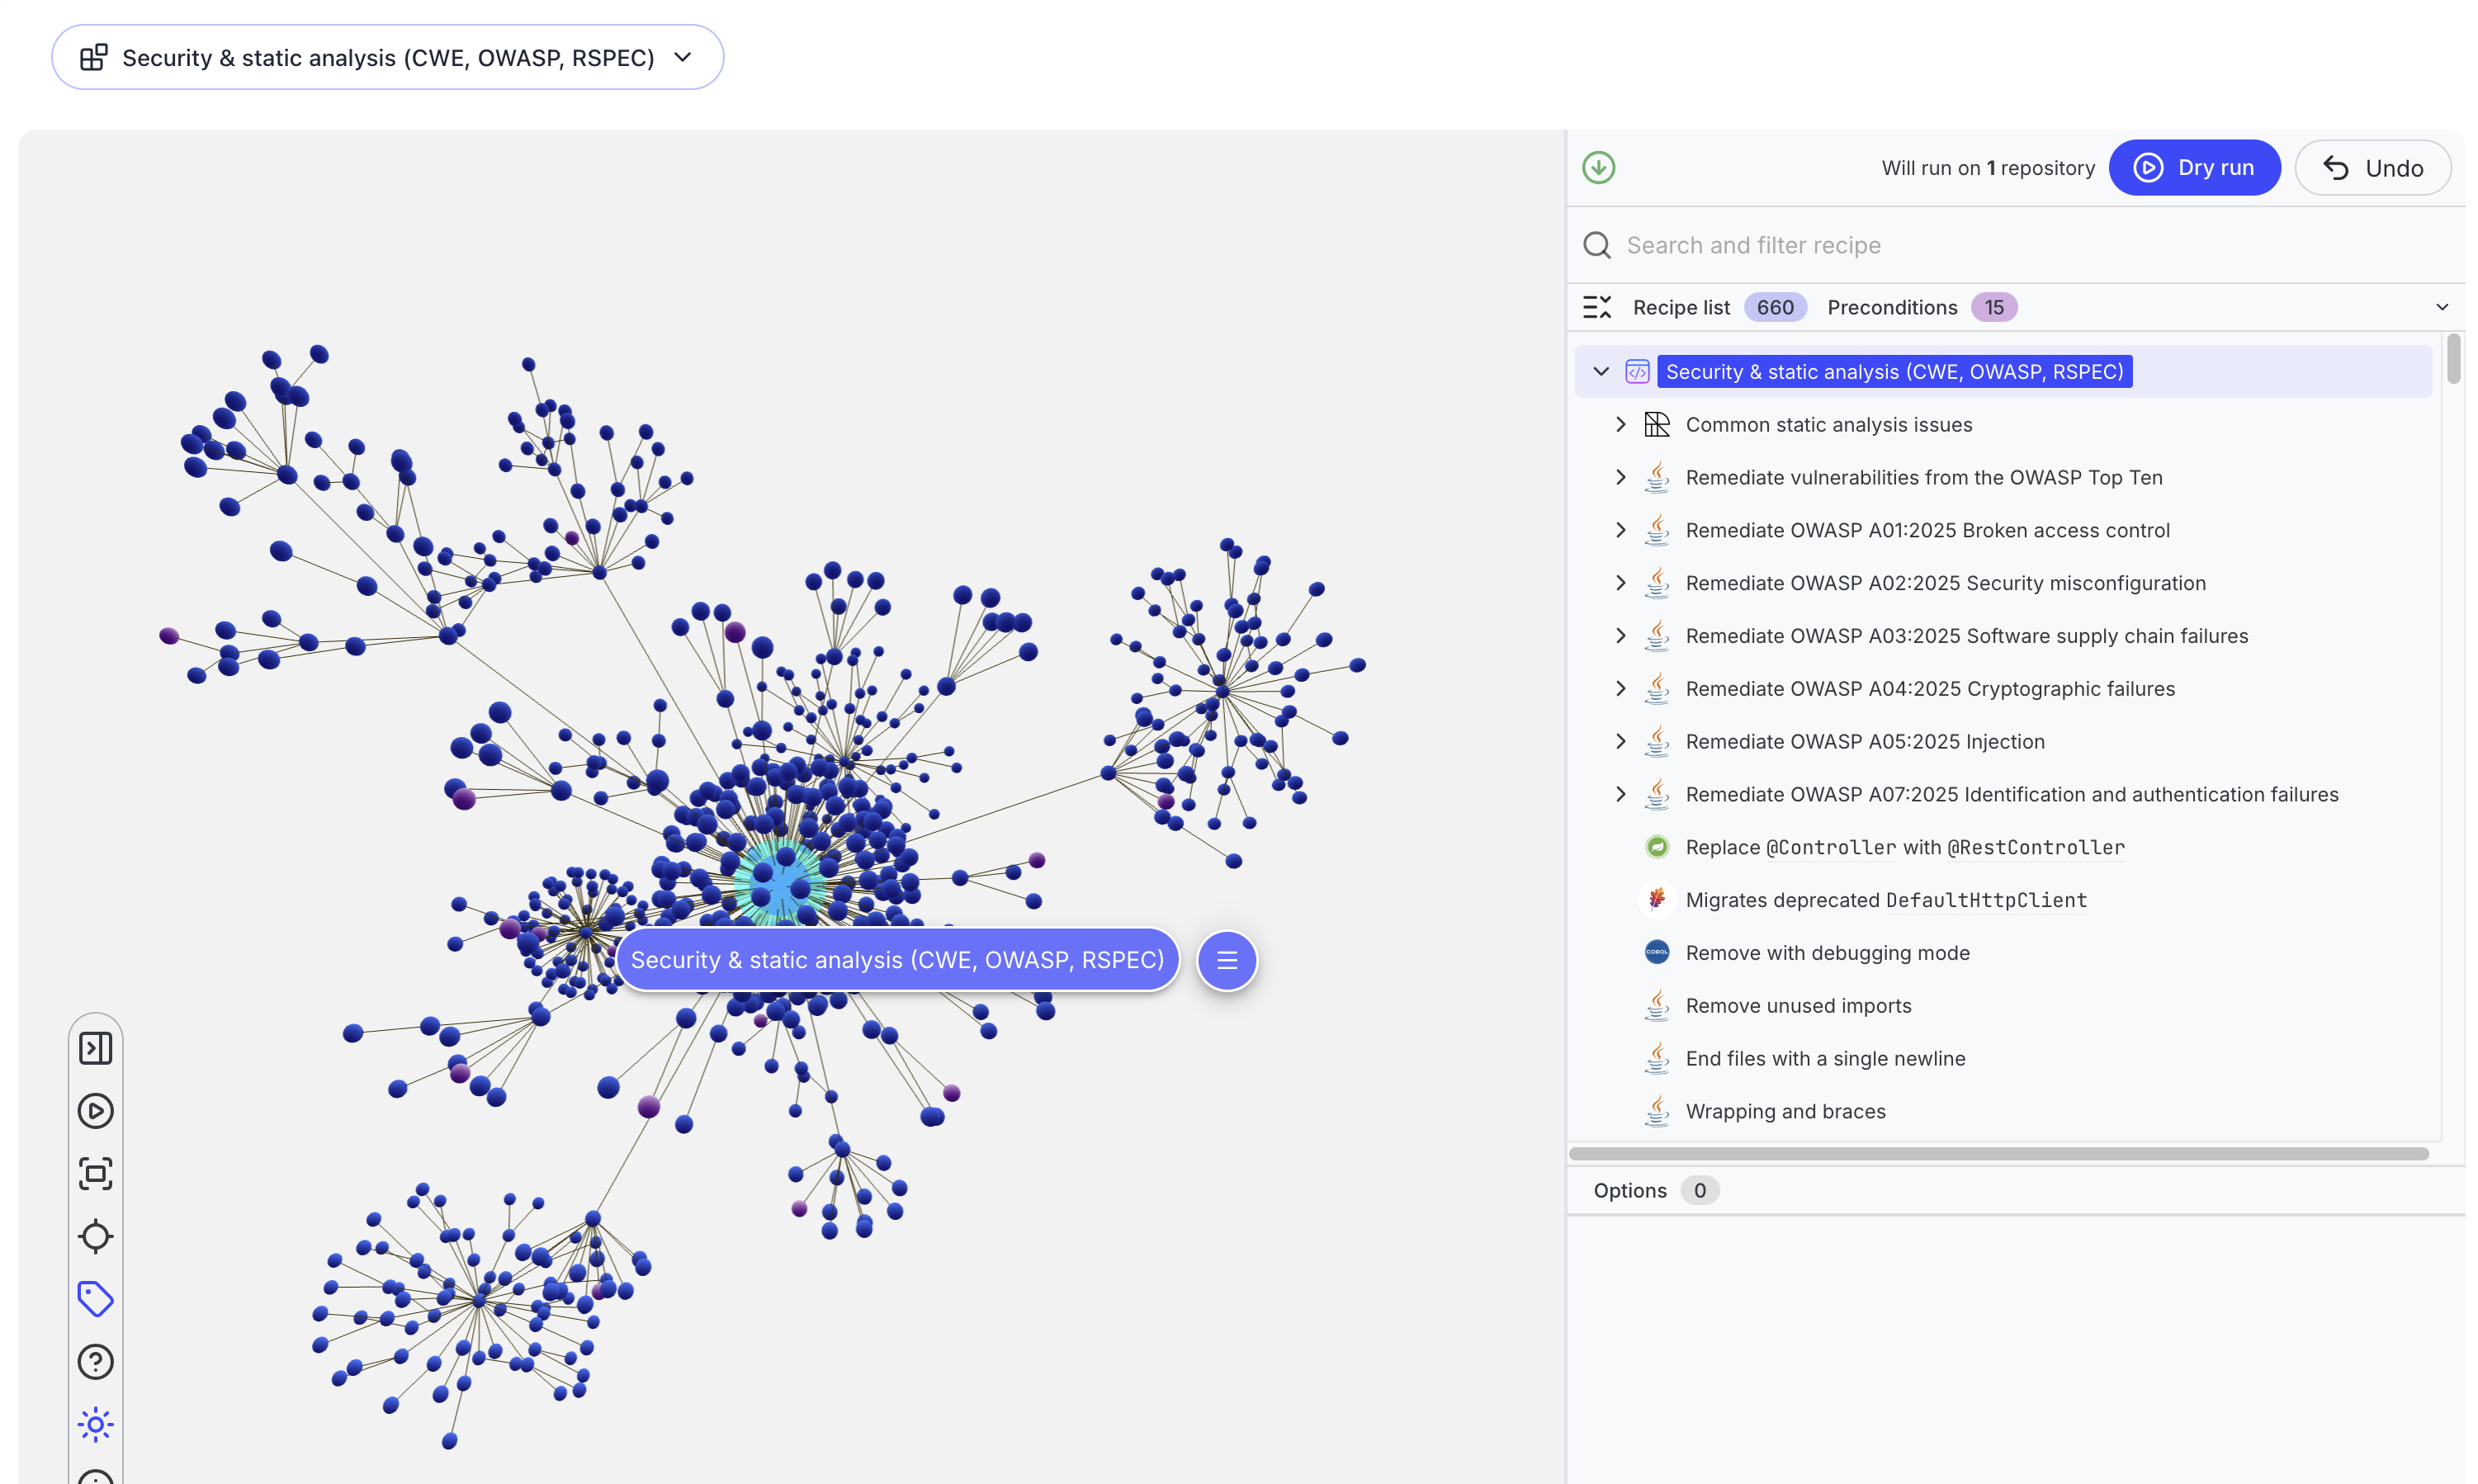The image size is (2478, 1484).
Task: Open the hamburger menu next to the graph label
Action: click(x=1226, y=961)
